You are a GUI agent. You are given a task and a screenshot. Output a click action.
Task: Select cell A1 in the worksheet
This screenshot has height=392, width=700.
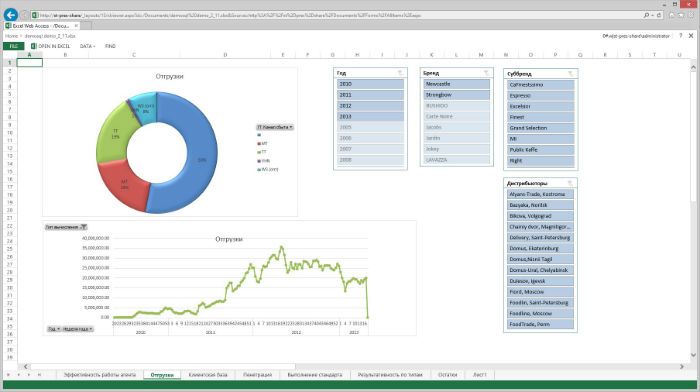[29, 63]
